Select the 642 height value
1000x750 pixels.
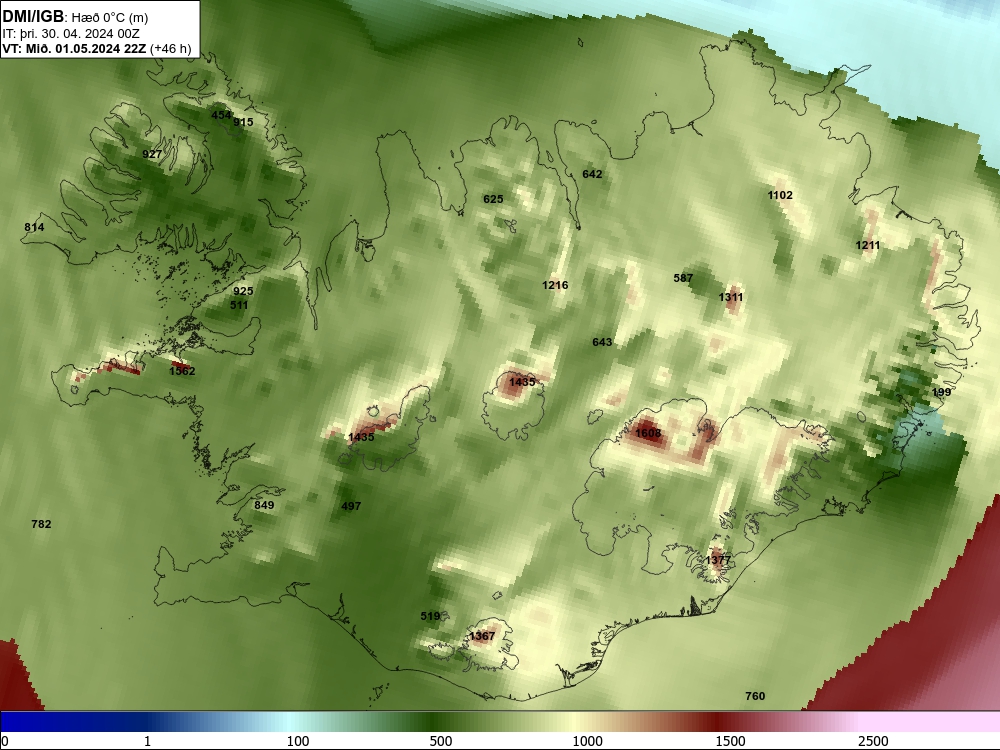(592, 174)
